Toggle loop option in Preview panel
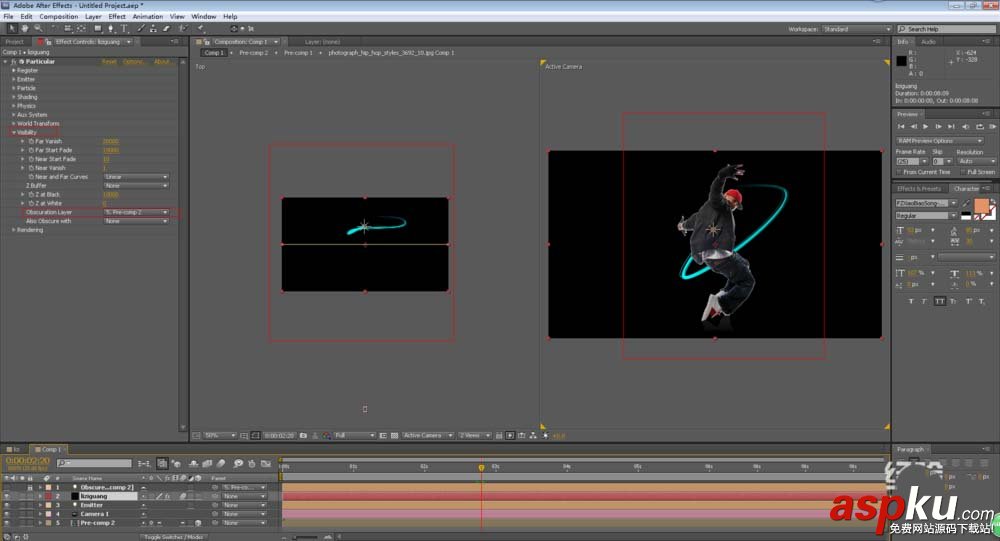 (x=980, y=126)
